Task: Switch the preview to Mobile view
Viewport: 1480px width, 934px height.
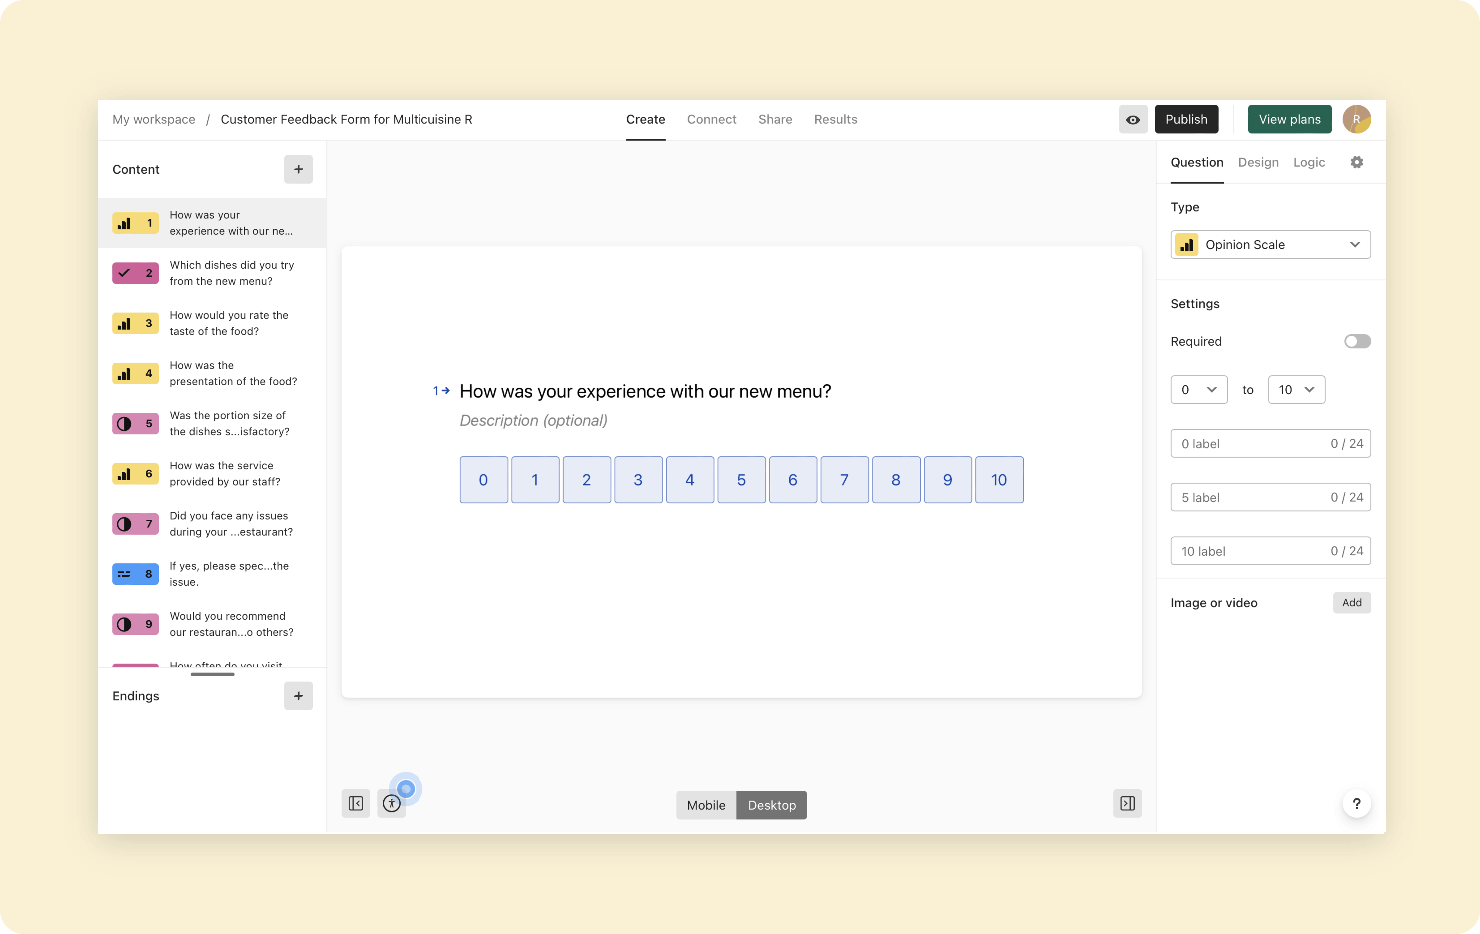Action: 705,805
